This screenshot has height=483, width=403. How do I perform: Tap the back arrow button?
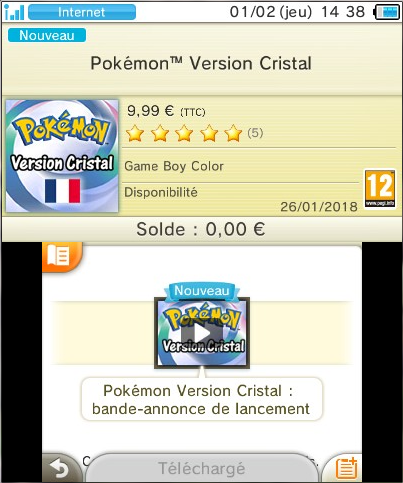[61, 468]
